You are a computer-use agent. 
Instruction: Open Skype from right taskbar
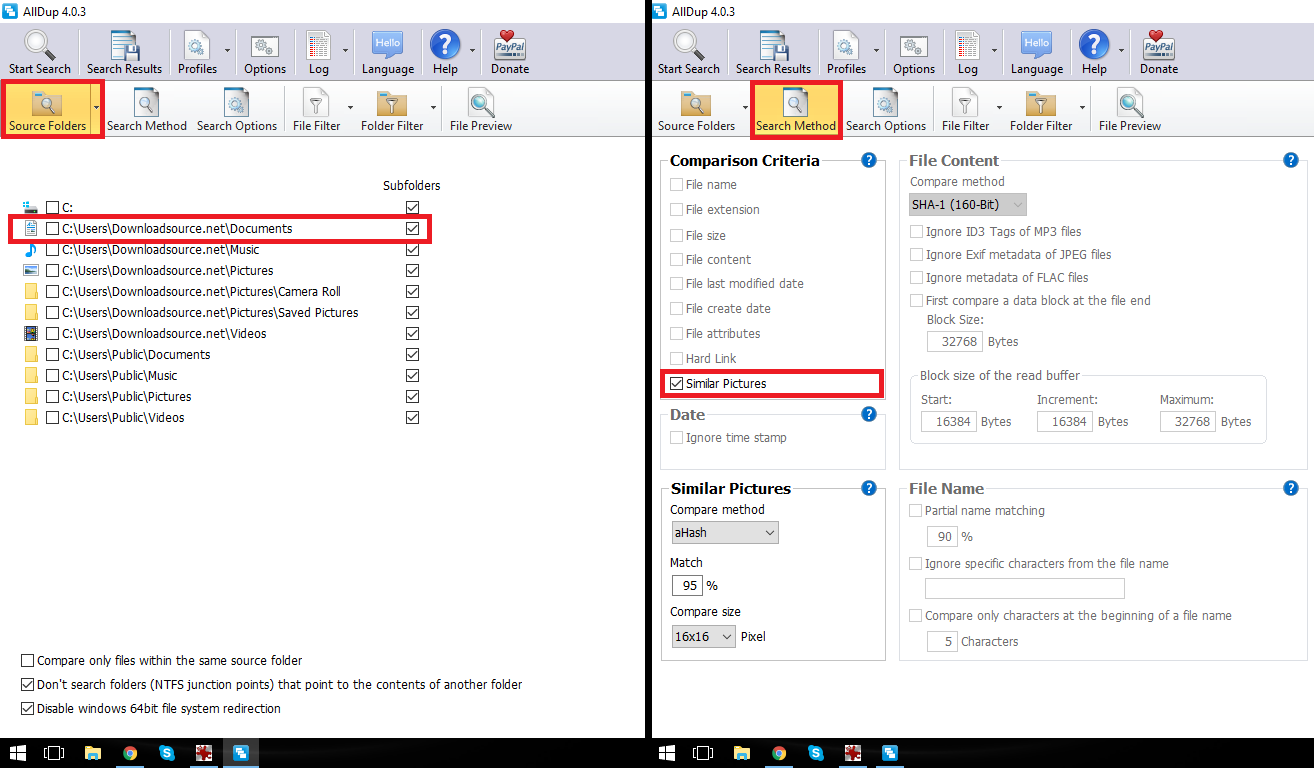click(816, 753)
